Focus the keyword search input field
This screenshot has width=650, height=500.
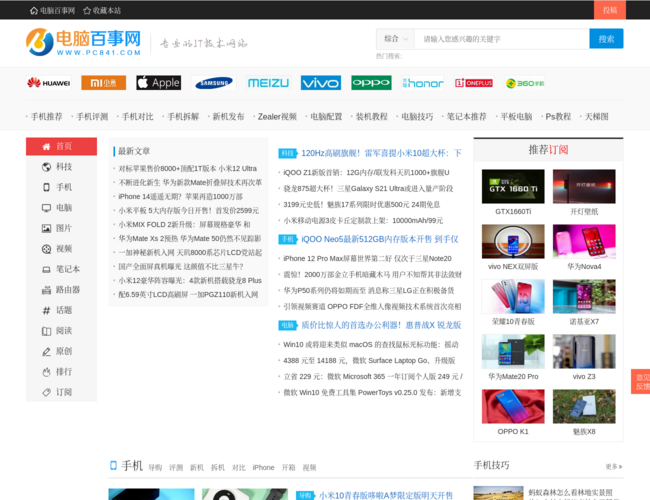pos(502,39)
